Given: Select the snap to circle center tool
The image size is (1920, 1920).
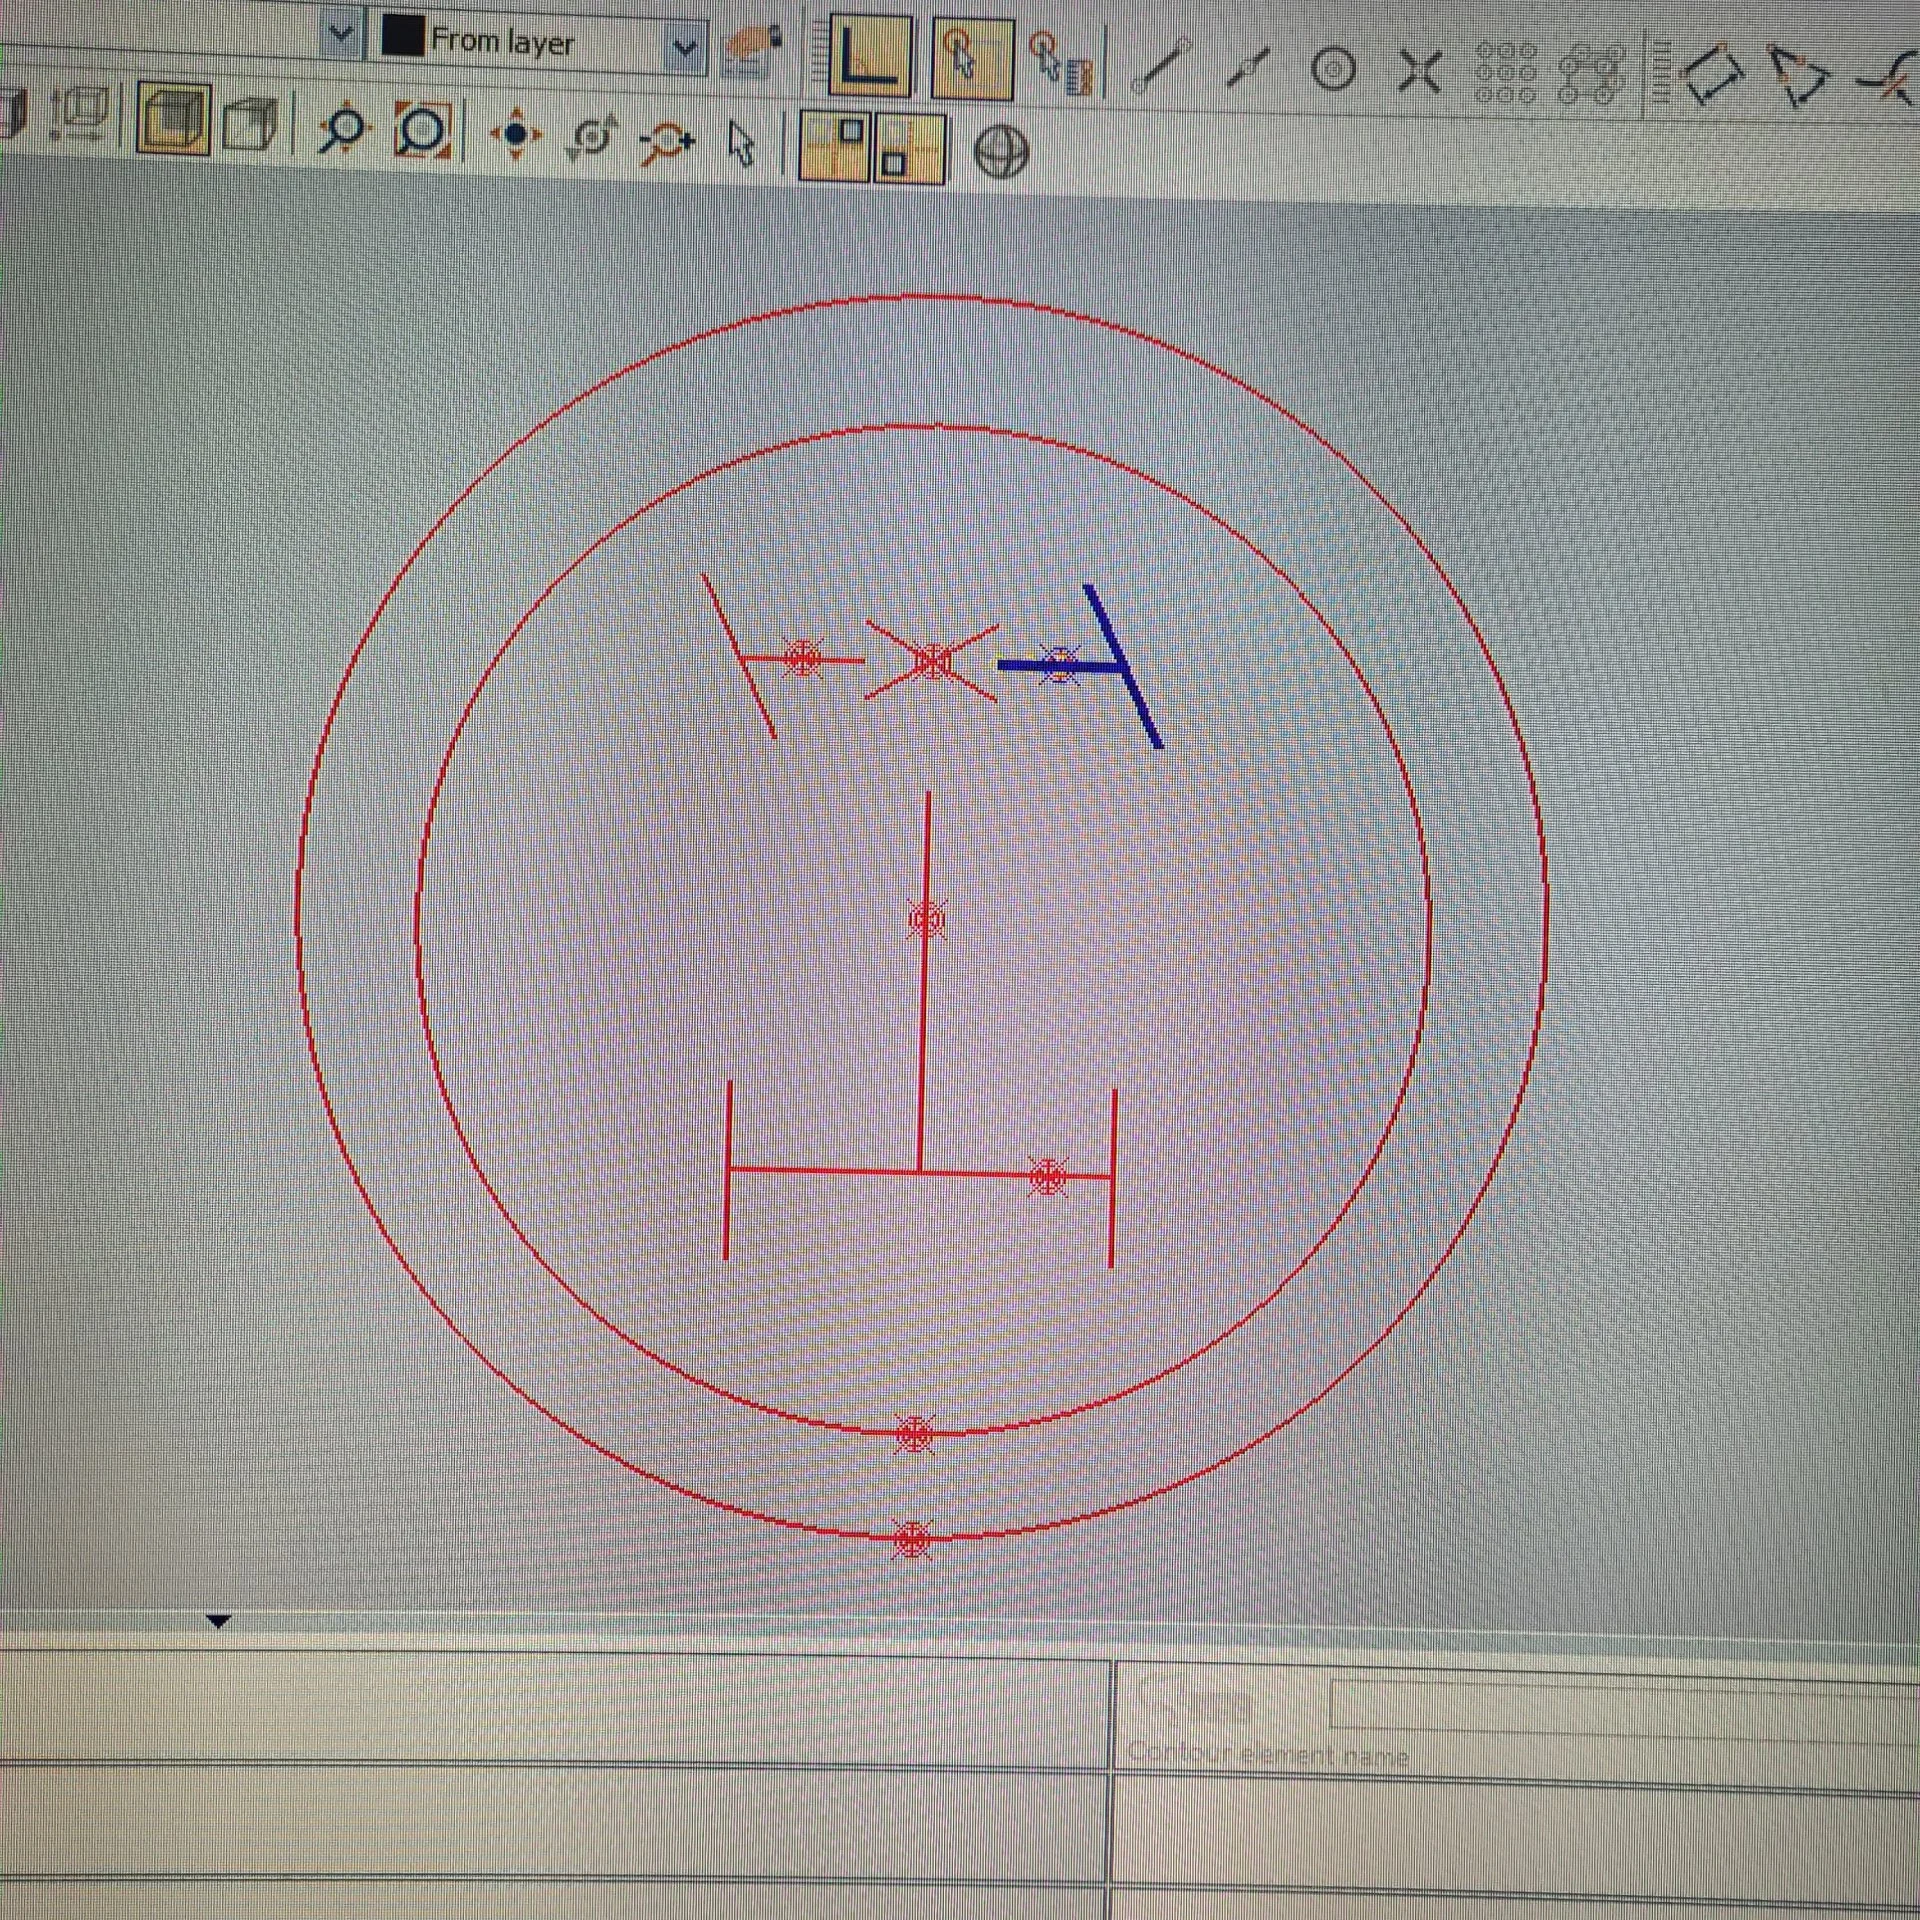Looking at the screenshot, I should tap(1333, 70).
